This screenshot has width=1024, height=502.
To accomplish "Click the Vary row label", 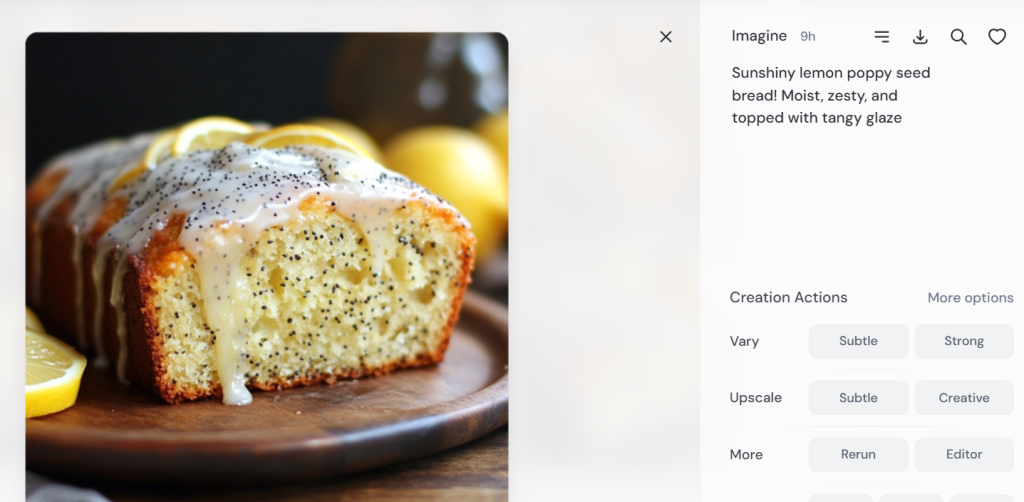I will (744, 342).
